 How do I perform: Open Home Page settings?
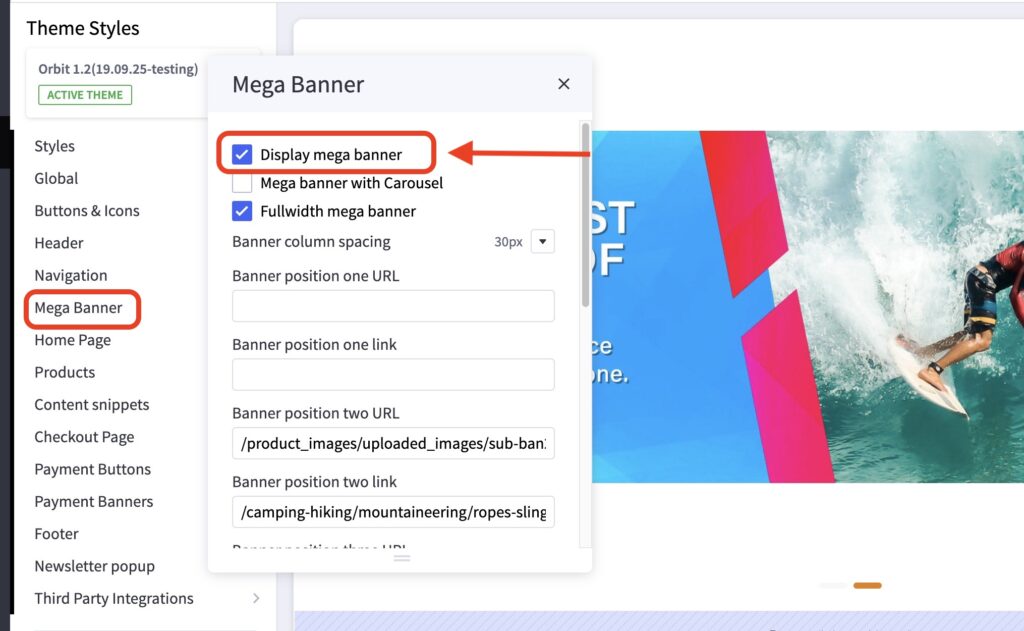73,340
